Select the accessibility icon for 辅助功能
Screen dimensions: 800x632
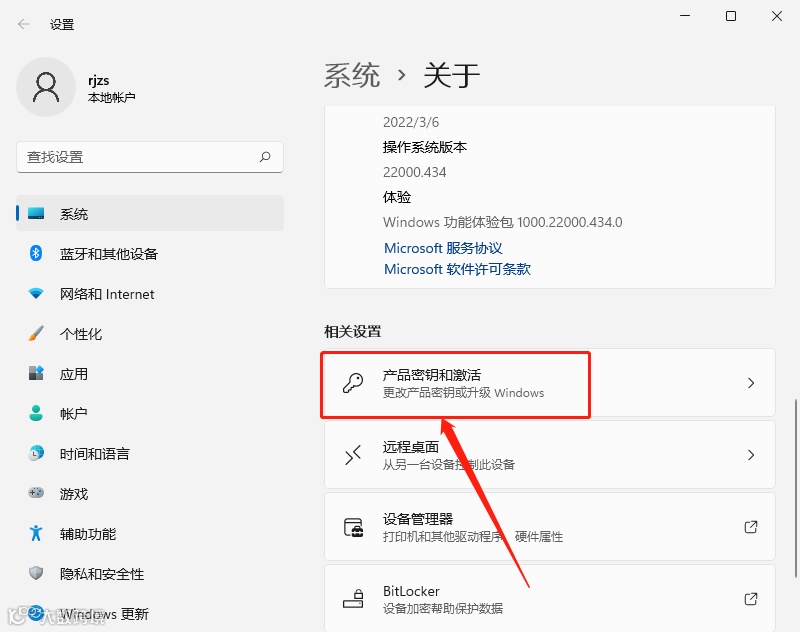tap(36, 533)
